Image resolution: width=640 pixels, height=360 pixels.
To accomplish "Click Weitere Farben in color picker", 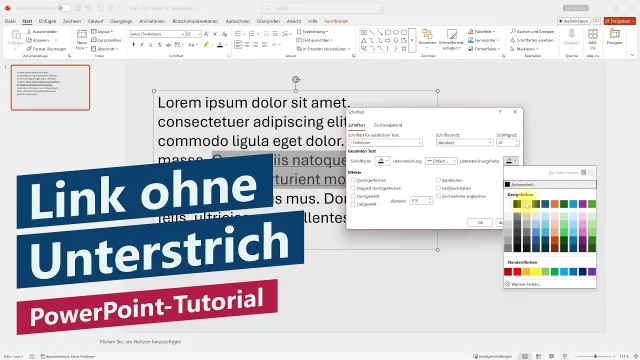I will 526,284.
